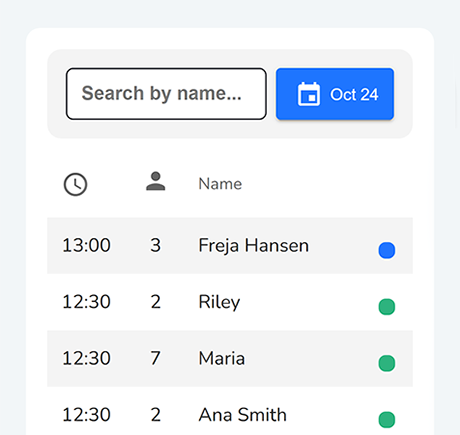Click blue status dot for Freja Hansen
Viewport: 460px width, 435px height.
pyautogui.click(x=387, y=250)
